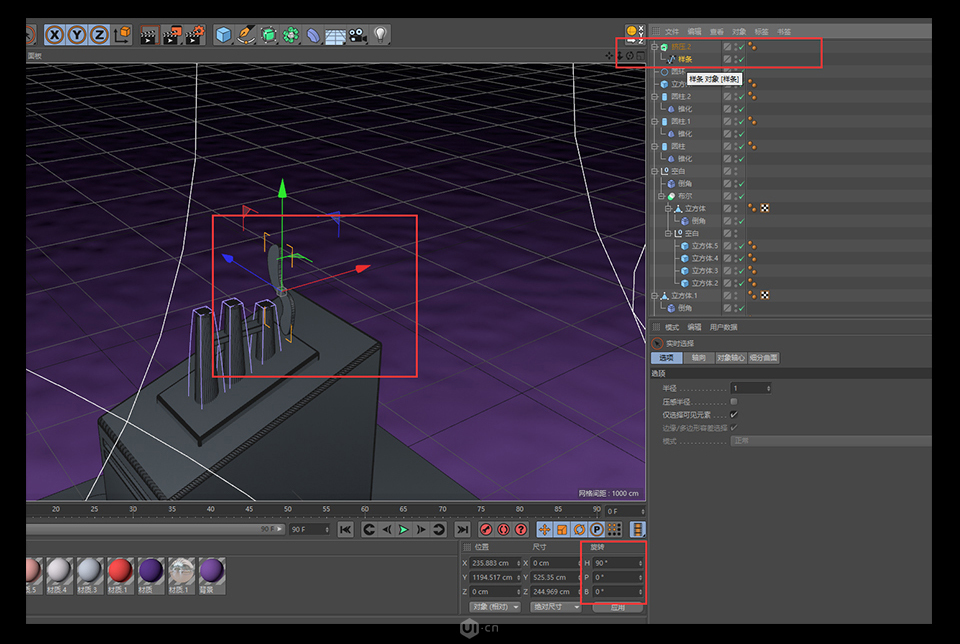Screen dimensions: 960x644
Task: Click the Move tool icon above the coordinates panel
Action: click(544, 529)
